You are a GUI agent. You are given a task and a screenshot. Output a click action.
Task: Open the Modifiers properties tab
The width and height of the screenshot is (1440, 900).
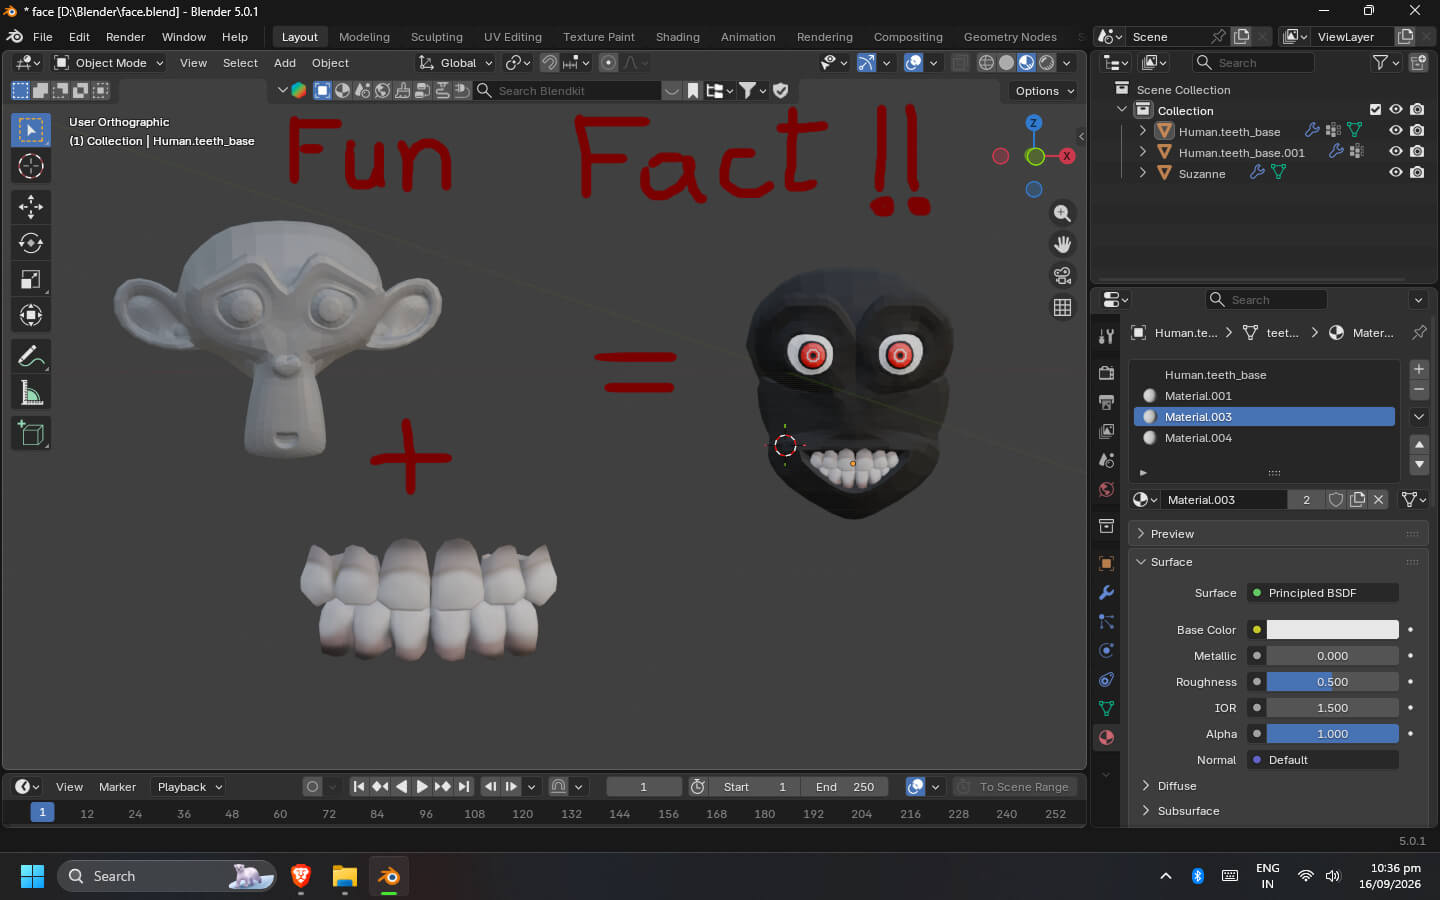(x=1106, y=592)
